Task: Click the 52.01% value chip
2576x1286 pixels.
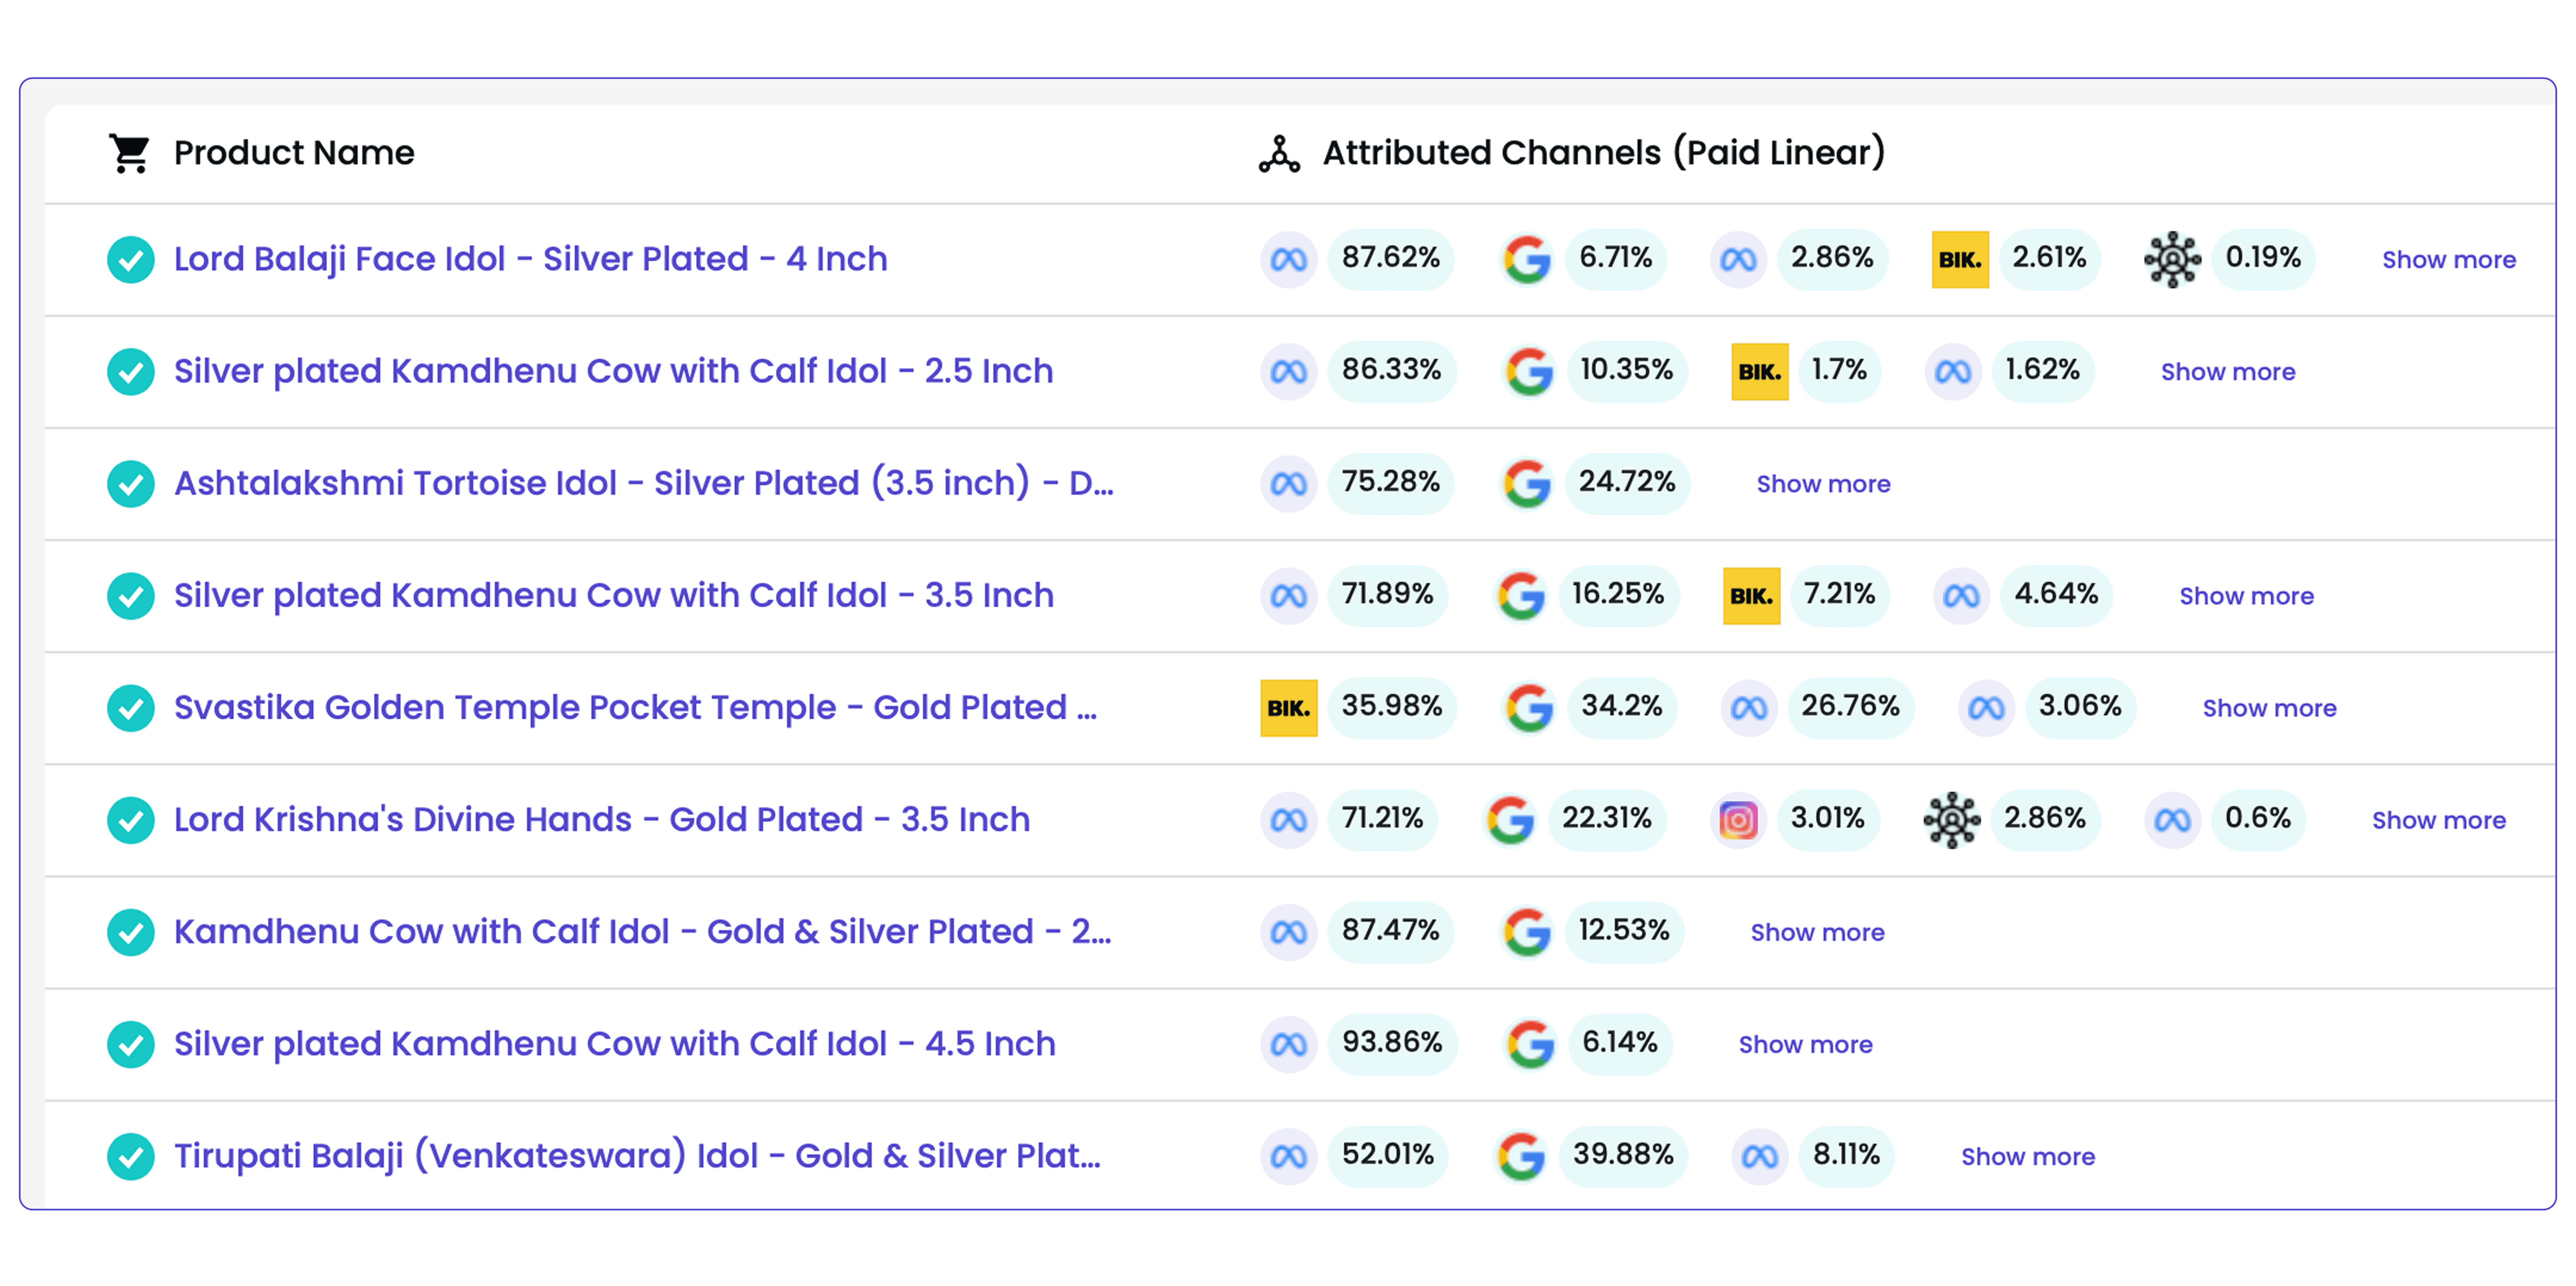Action: 1387,1155
